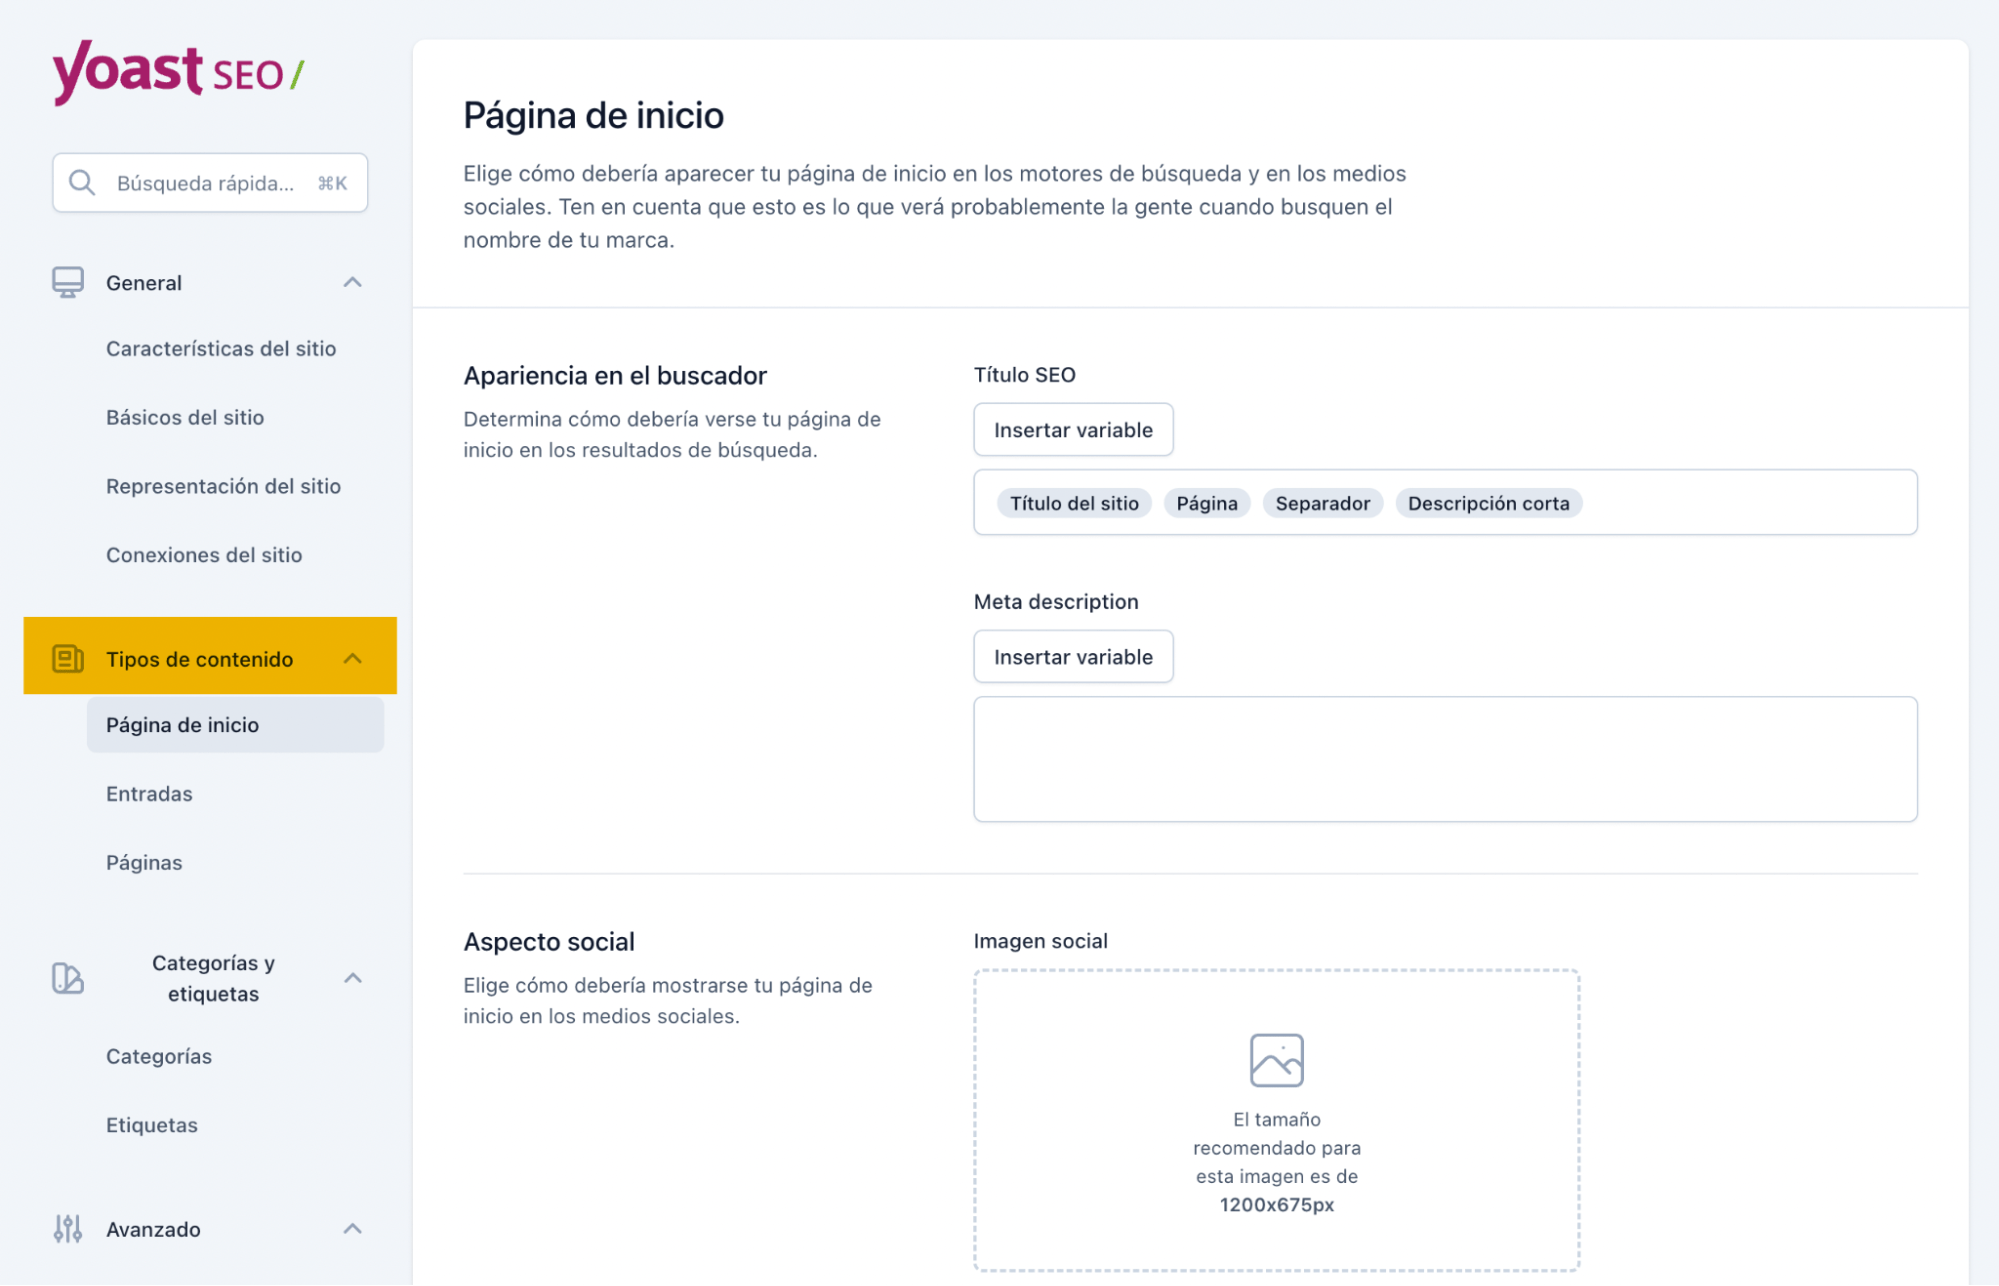This screenshot has height=1286, width=1999.
Task: Click the Yoast SEO logo
Action: pos(176,71)
